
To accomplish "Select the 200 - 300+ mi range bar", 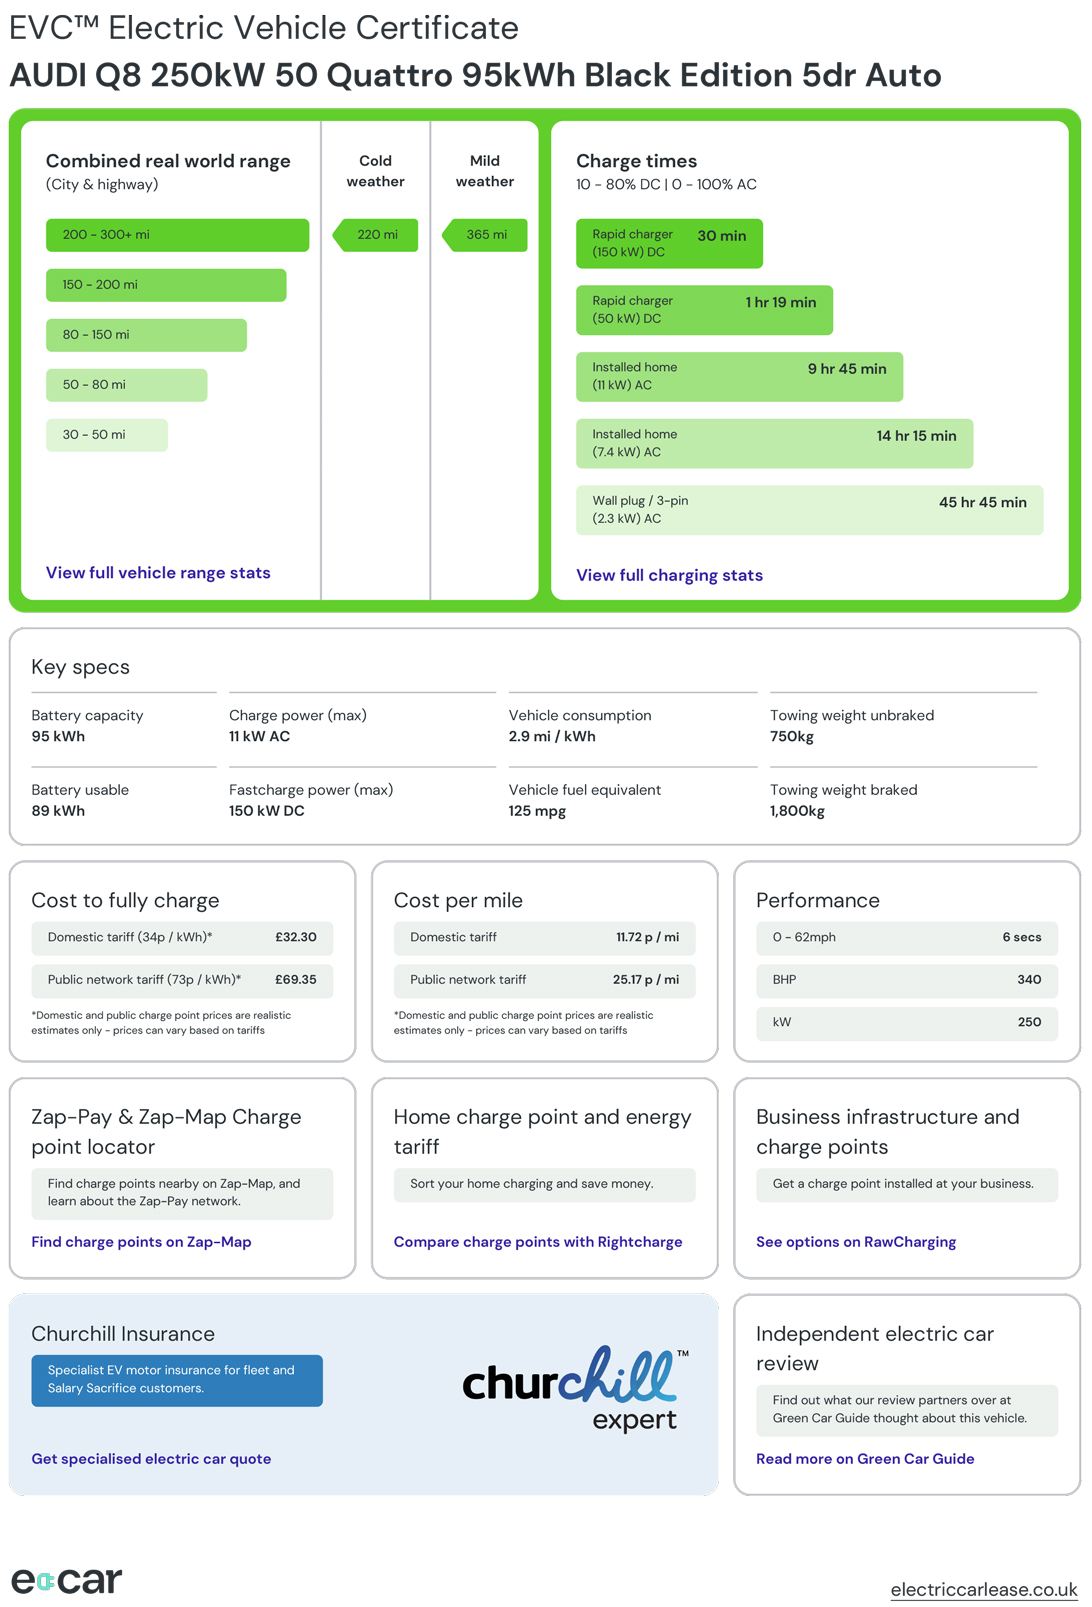I will pos(178,235).
